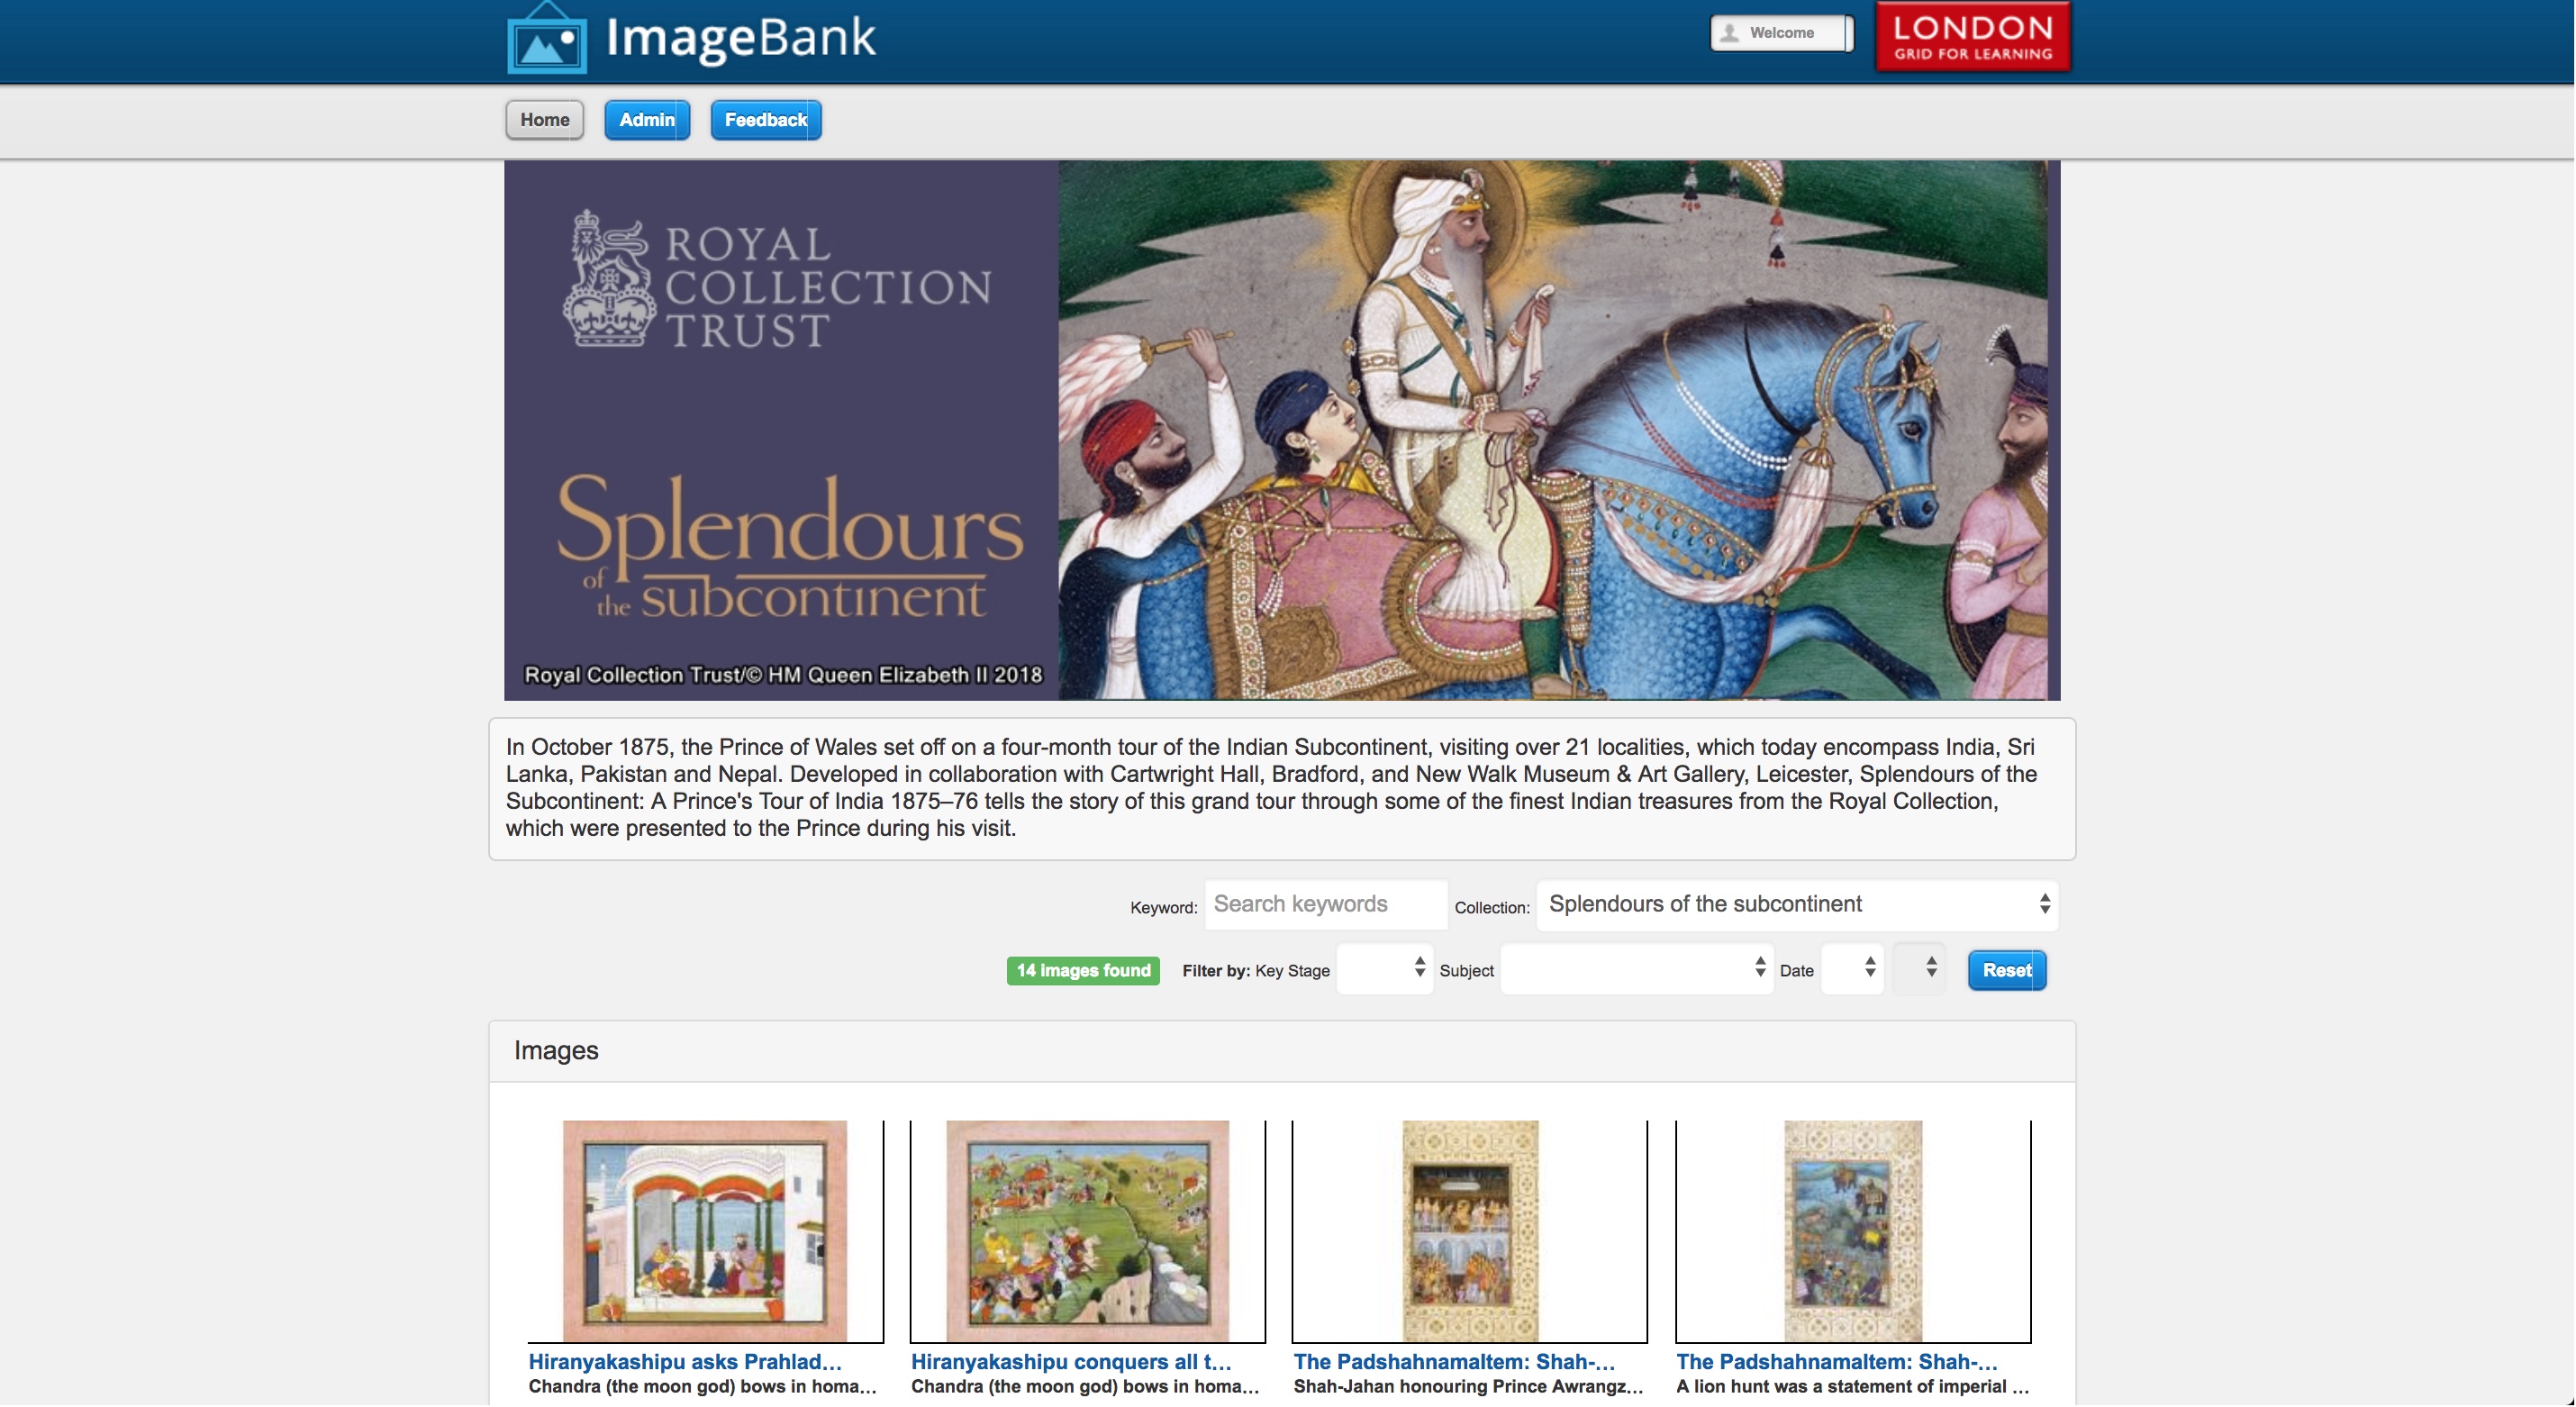Open the Feedback page
Screen dimensions: 2576x1407
click(765, 120)
